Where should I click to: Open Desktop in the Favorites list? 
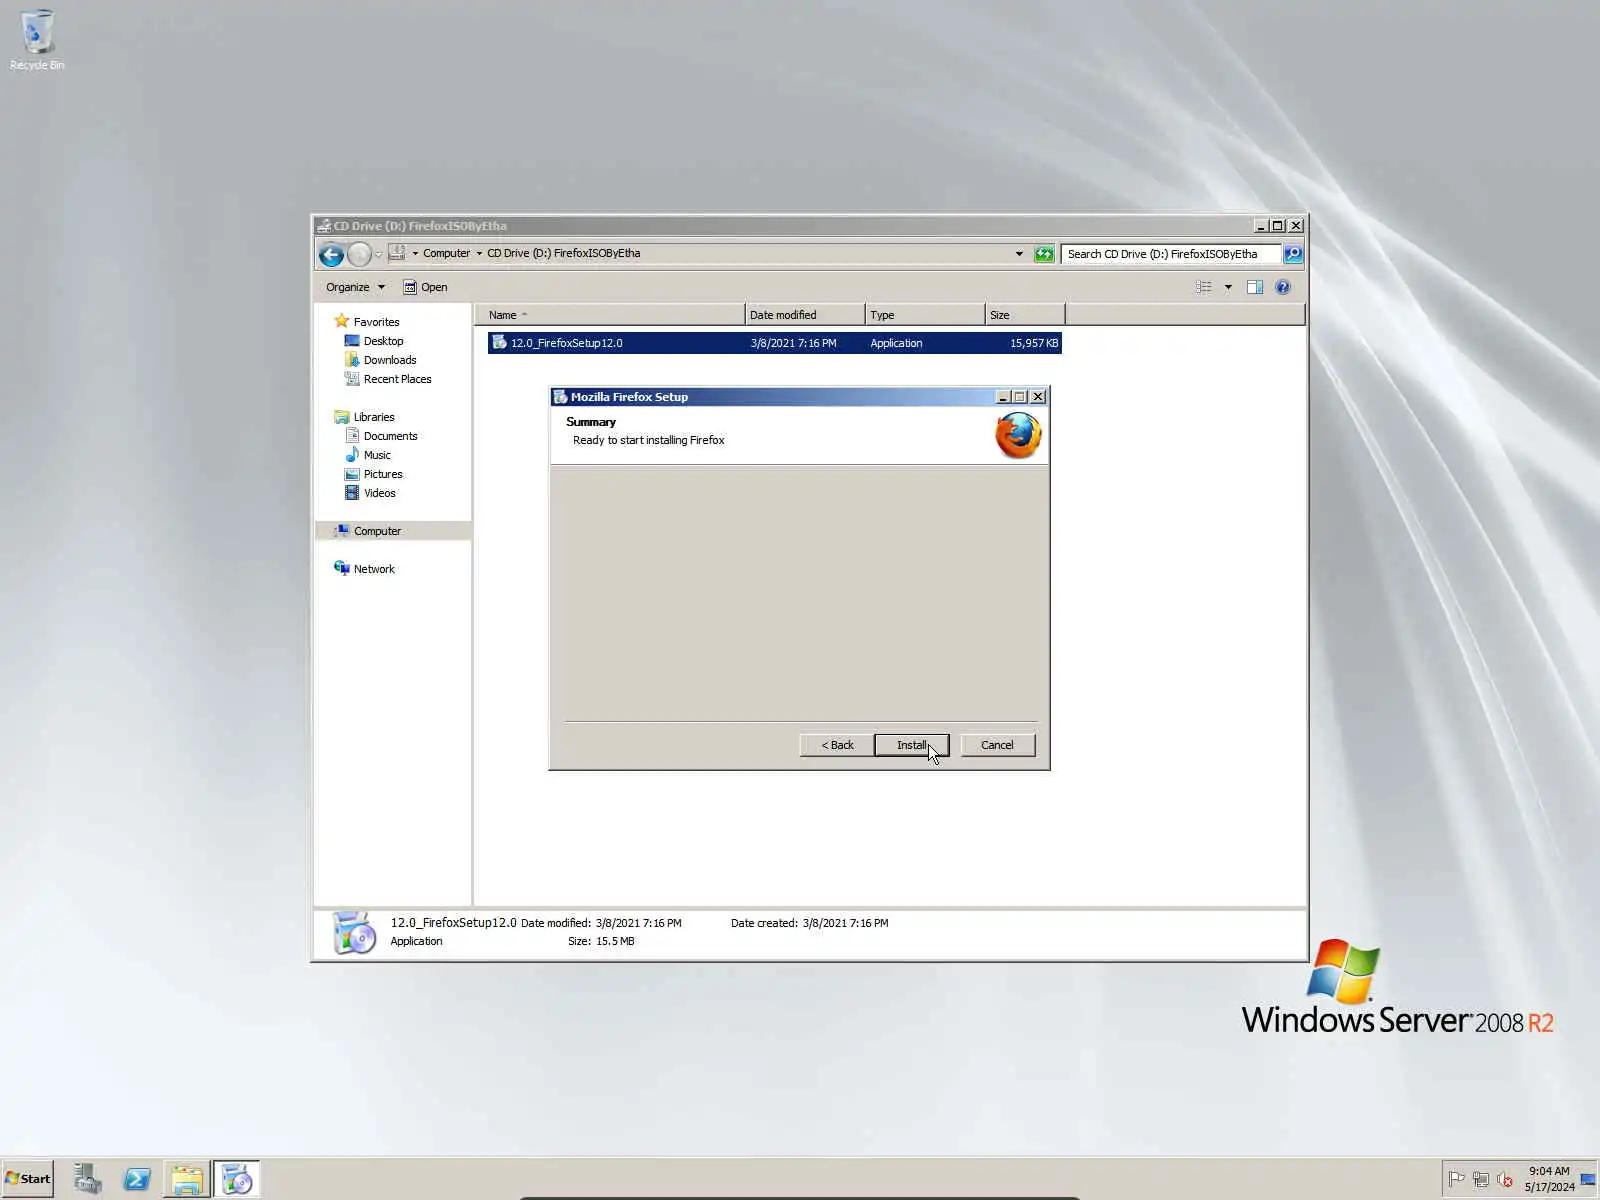pos(383,341)
